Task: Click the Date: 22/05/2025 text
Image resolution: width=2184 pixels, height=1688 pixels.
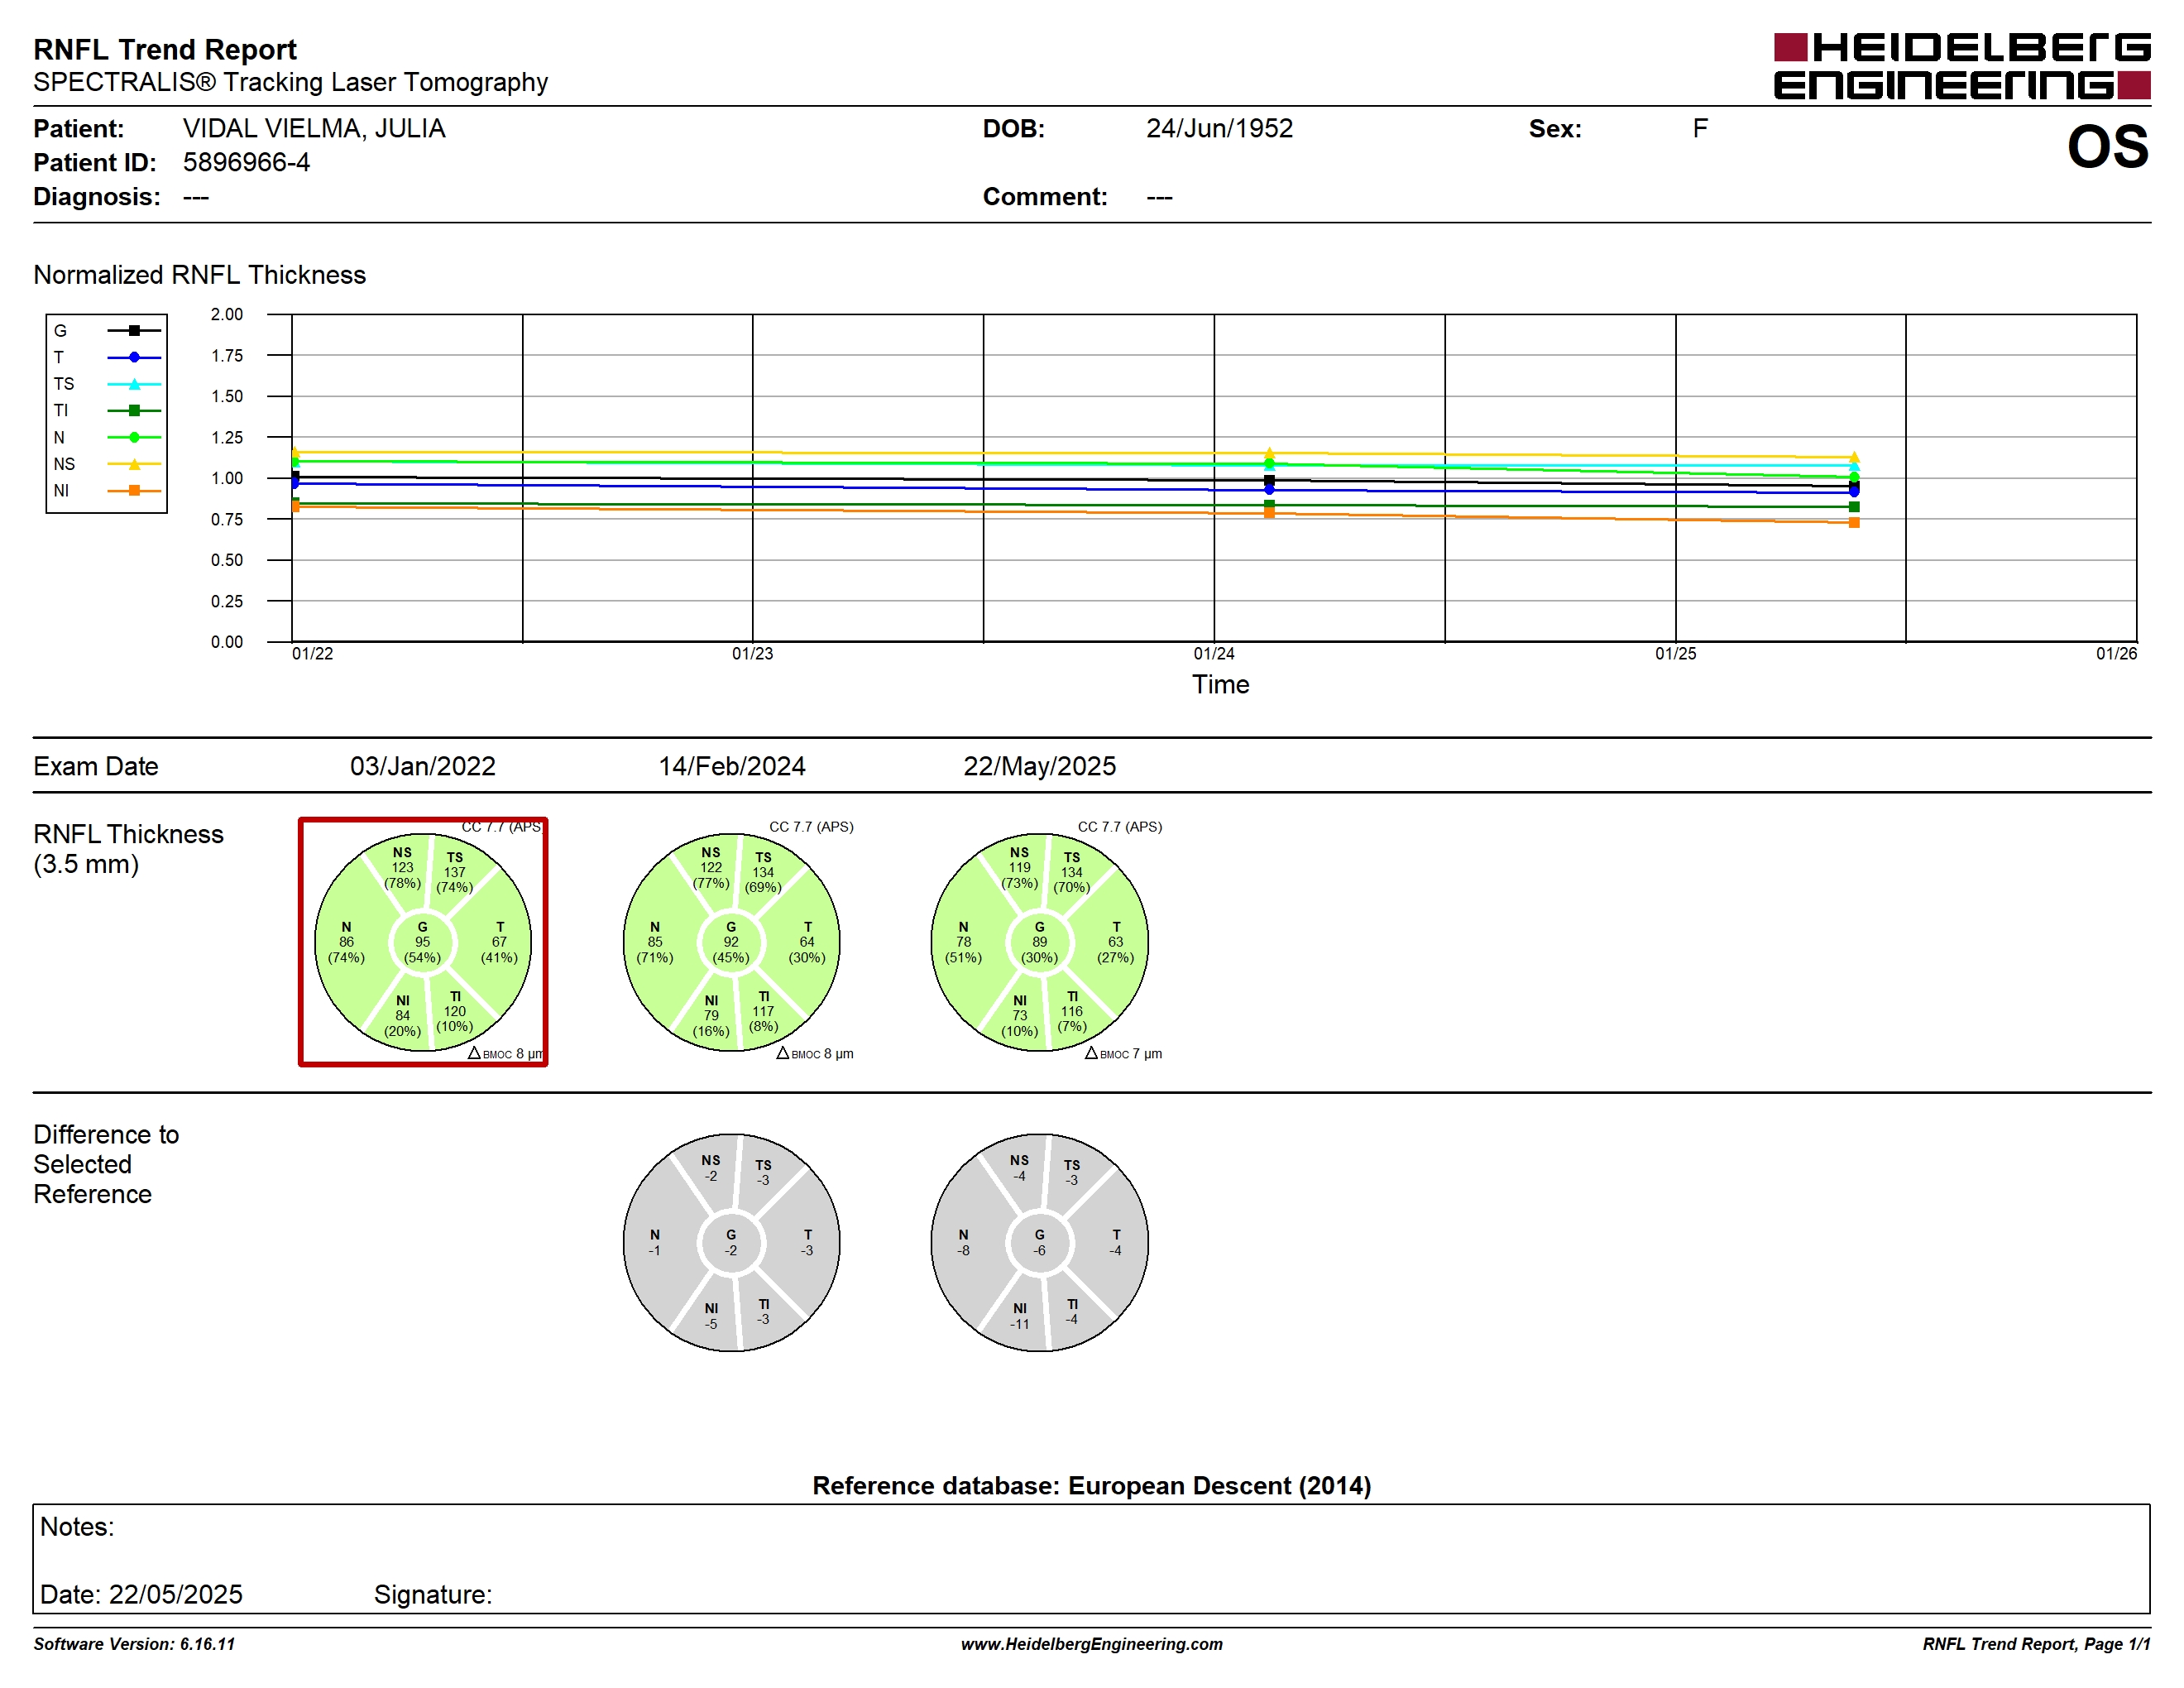Action: point(141,1594)
